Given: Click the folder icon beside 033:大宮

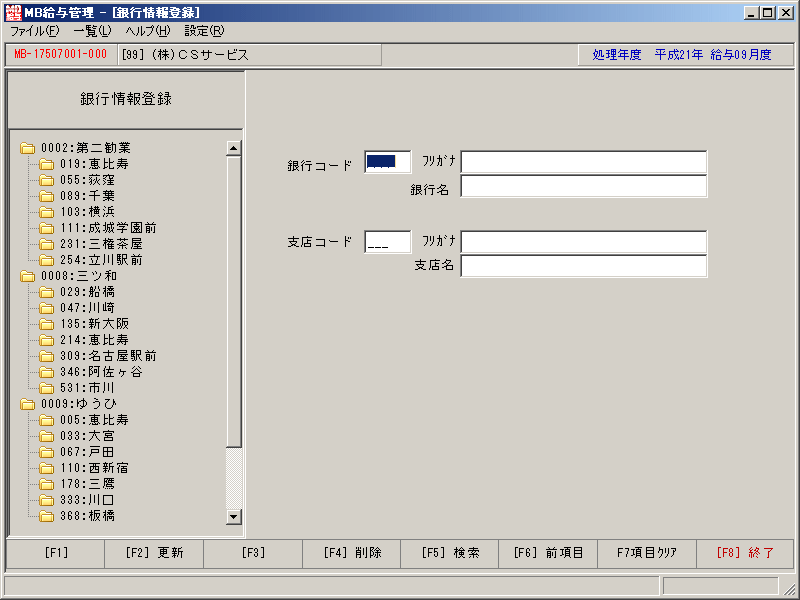Looking at the screenshot, I should (x=46, y=436).
